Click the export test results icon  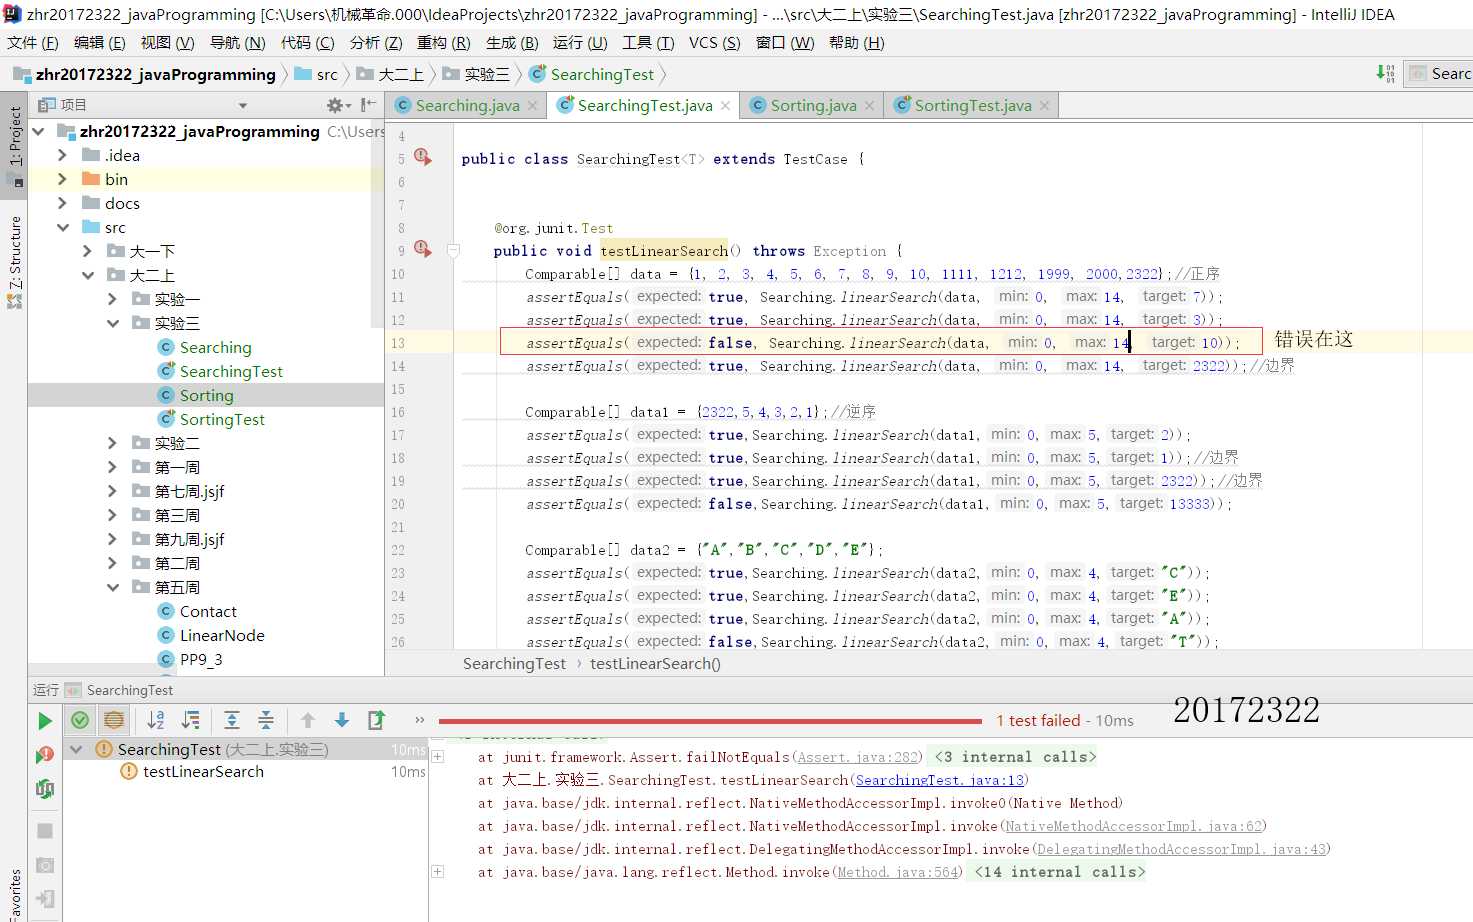point(376,720)
